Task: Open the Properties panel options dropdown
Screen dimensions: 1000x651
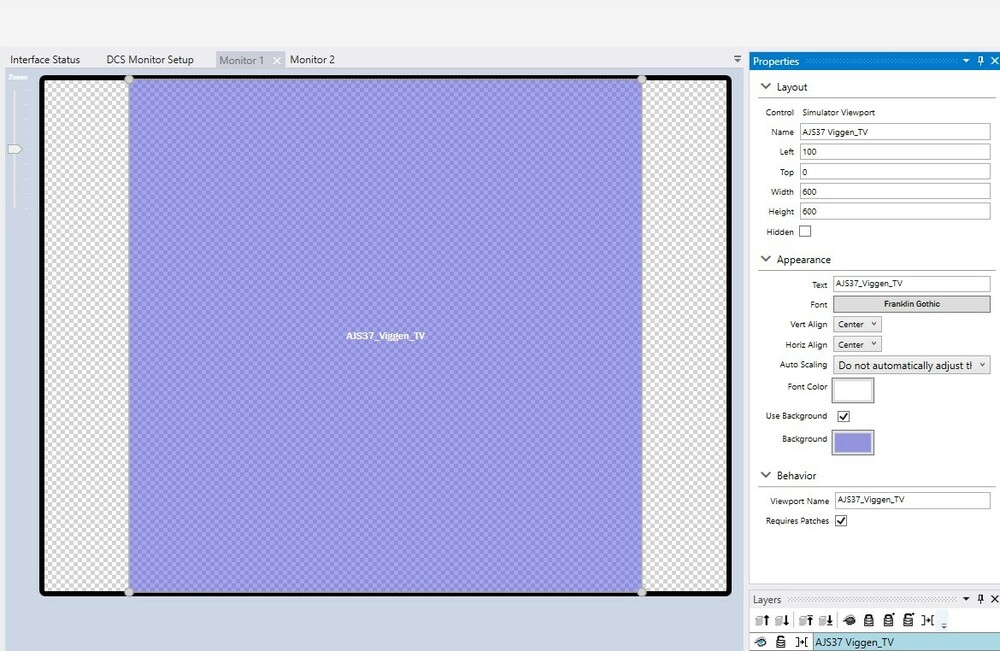Action: coord(966,61)
